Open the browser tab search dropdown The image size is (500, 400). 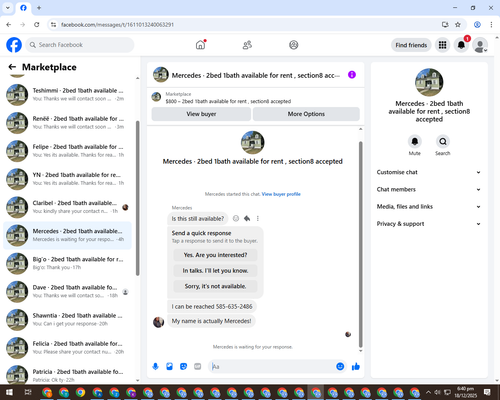pos(8,8)
